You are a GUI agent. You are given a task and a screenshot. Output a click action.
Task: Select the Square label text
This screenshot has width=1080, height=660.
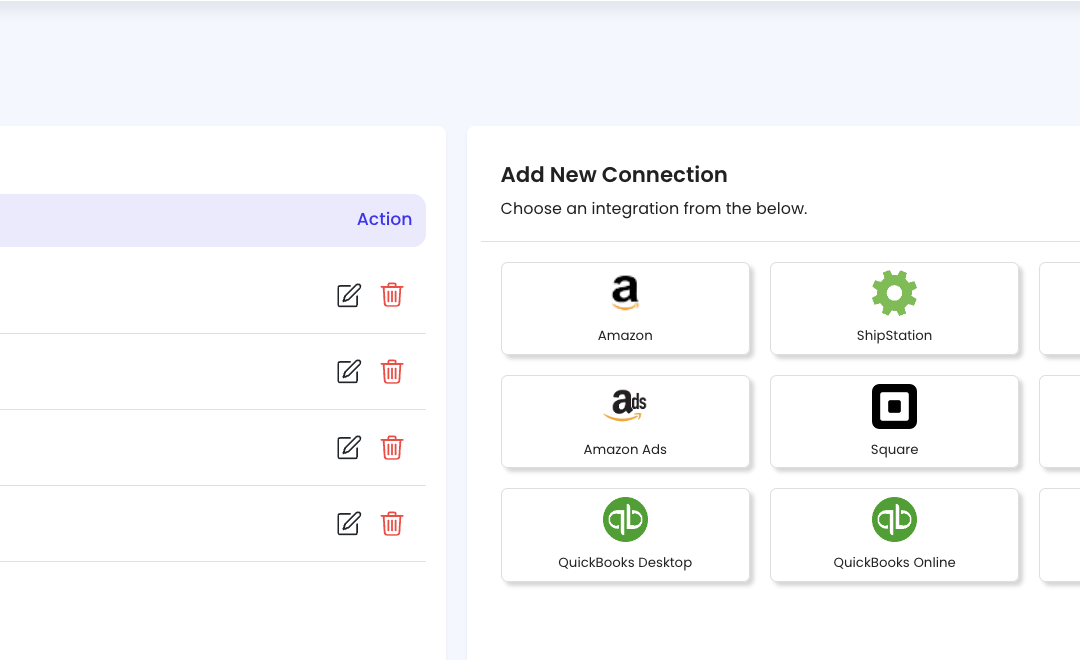[894, 449]
